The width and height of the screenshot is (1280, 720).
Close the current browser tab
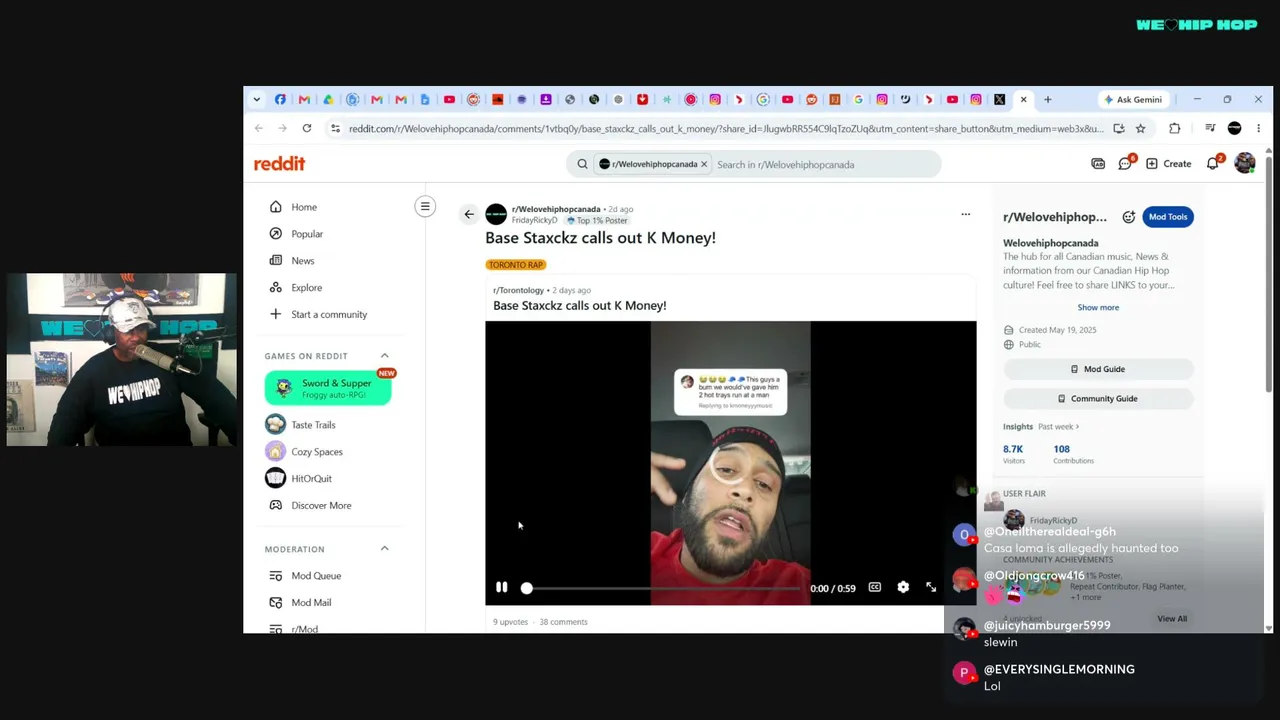[x=1023, y=100]
